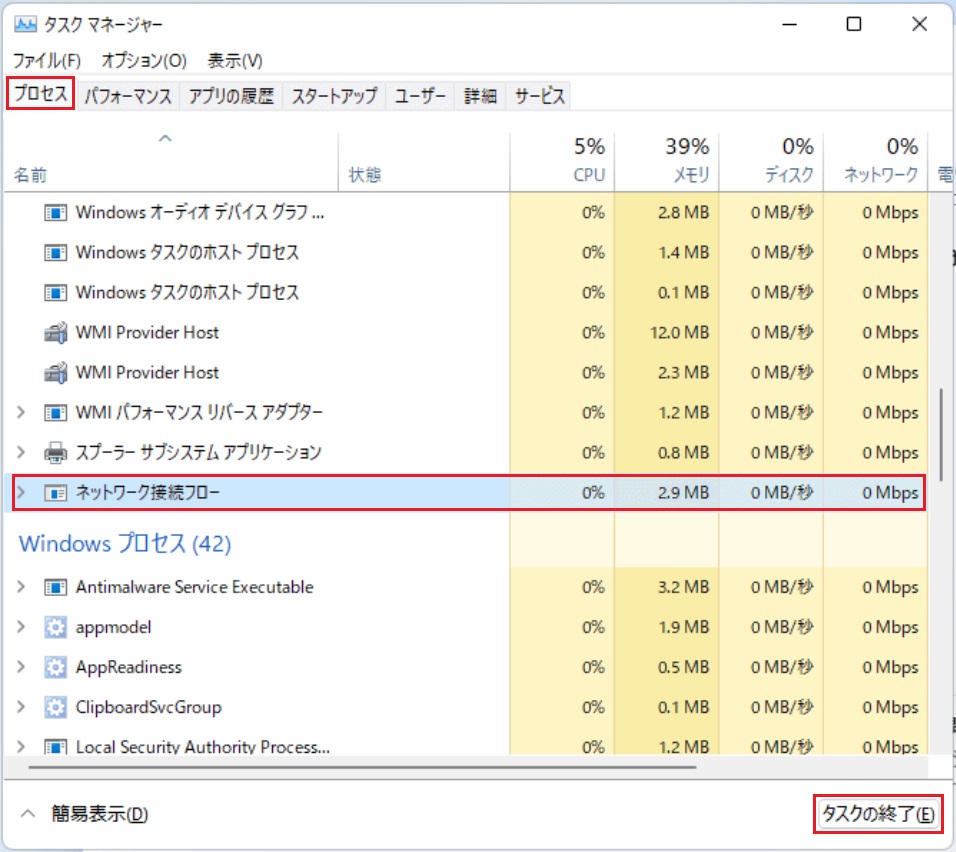Sort by the CPU column header

pos(562,161)
